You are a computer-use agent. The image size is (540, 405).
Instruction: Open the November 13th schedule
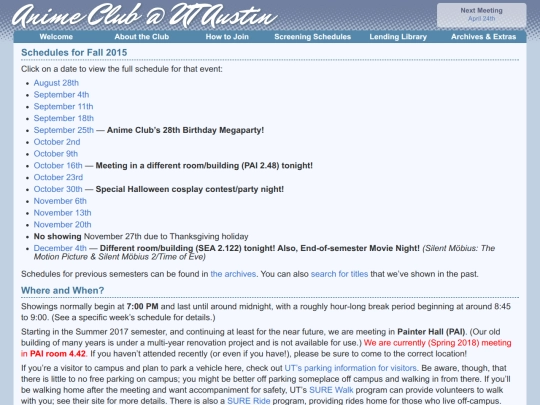pyautogui.click(x=62, y=213)
